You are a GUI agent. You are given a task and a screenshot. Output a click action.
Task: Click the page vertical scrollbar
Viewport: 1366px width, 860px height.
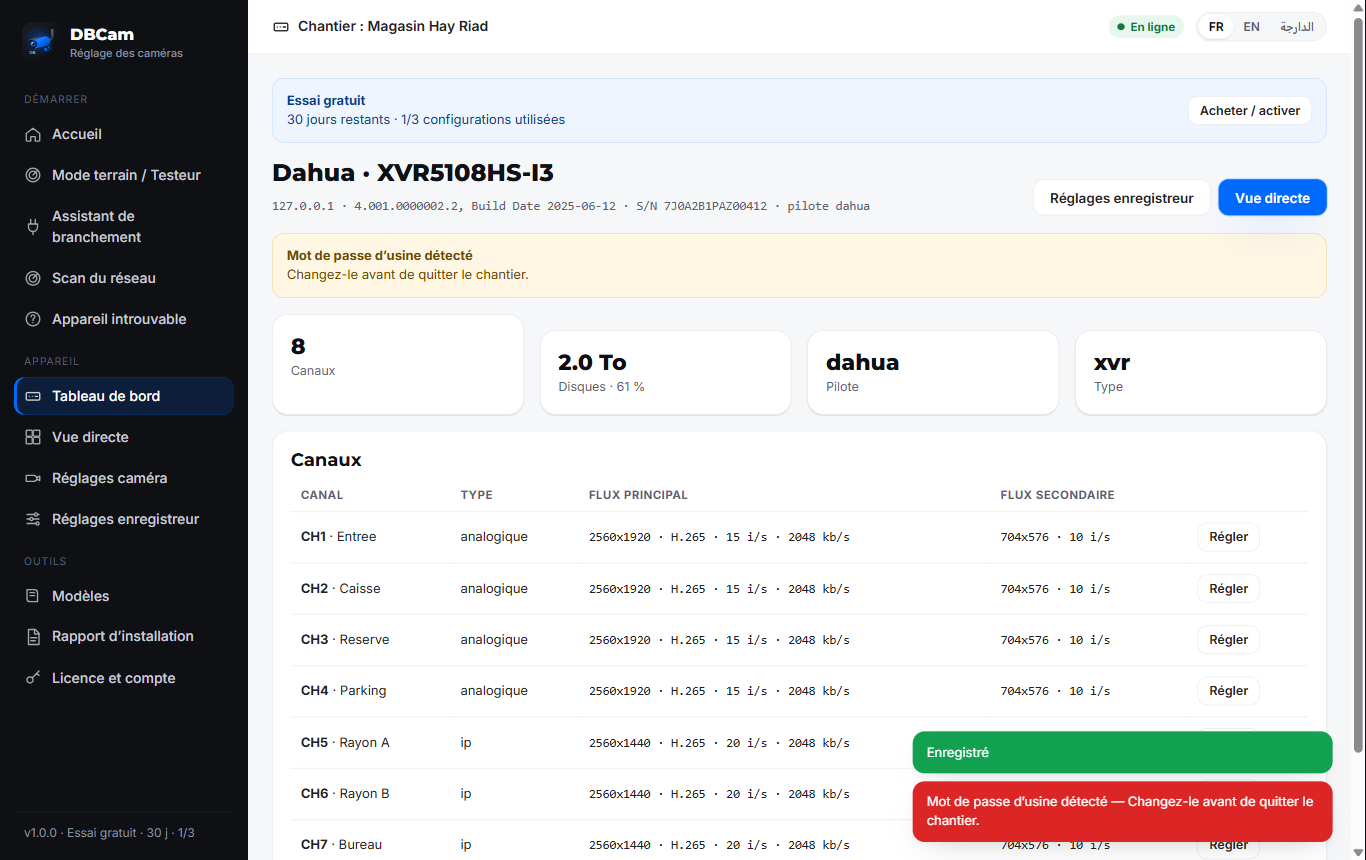[1358, 385]
